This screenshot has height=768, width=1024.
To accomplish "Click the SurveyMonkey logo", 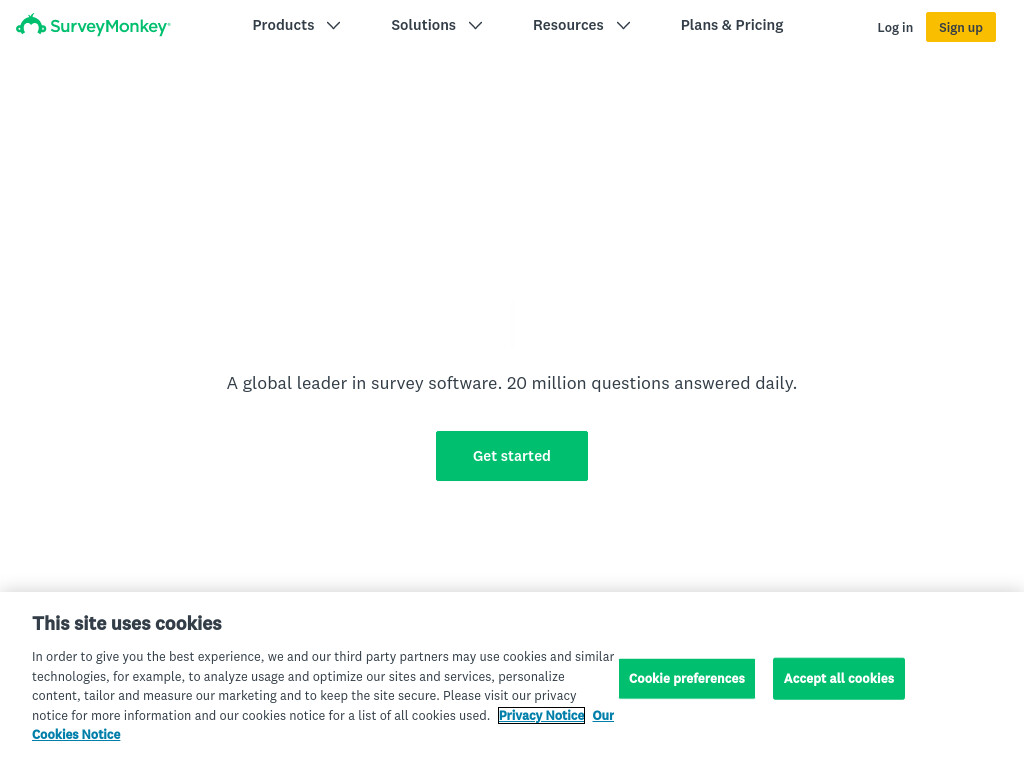I will 93,25.
